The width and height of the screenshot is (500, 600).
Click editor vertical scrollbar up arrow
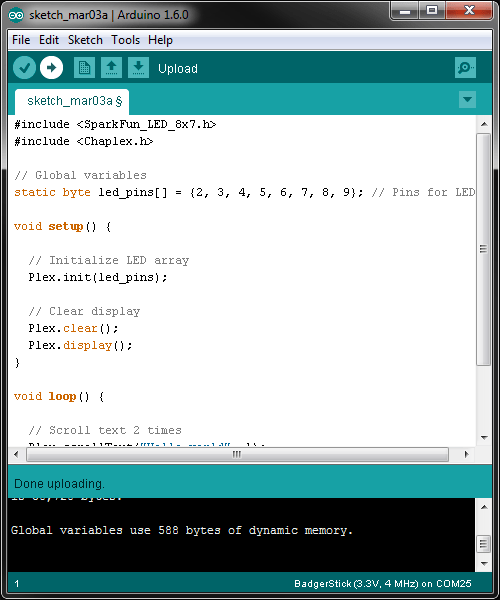484,124
